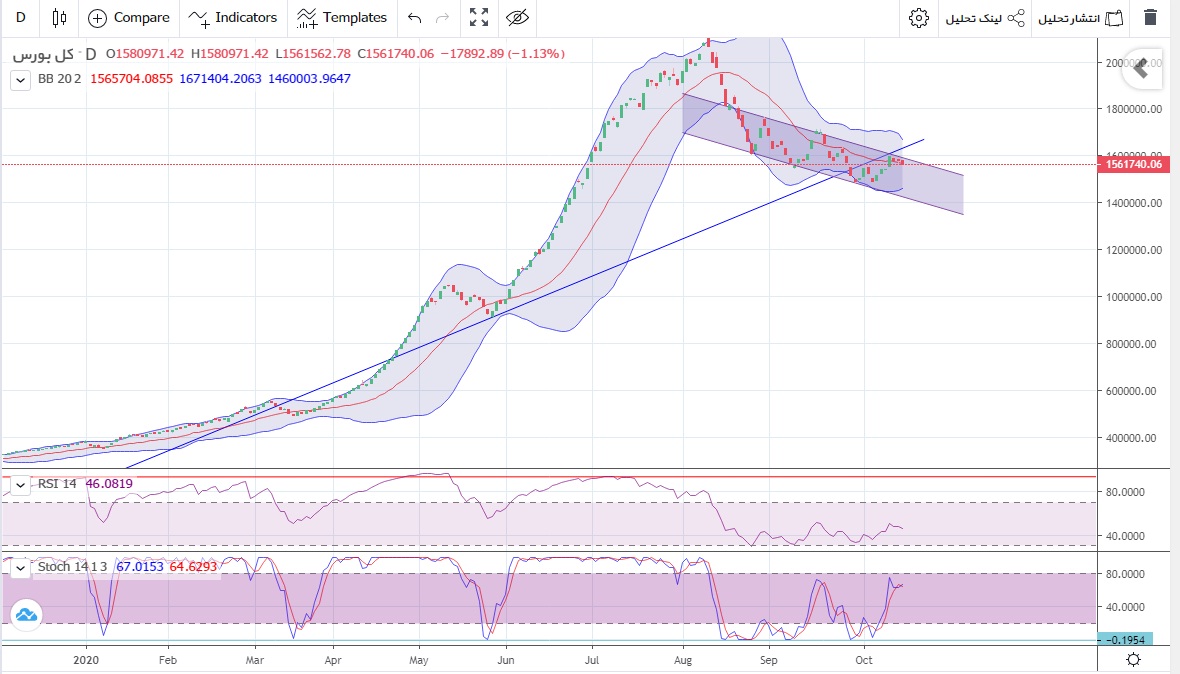
Task: Click the blue cloud chart icon
Action: click(26, 615)
